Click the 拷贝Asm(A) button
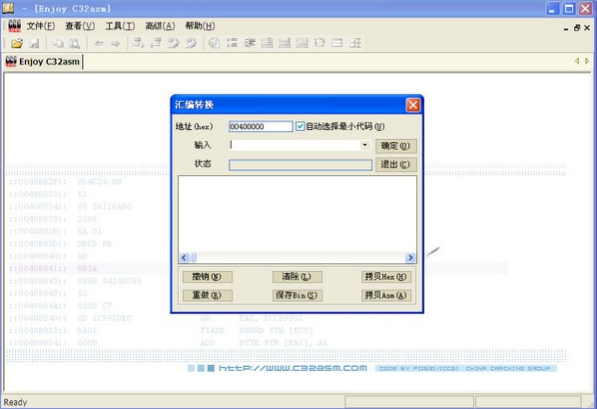Screen dimensions: 597x409 tap(386, 295)
